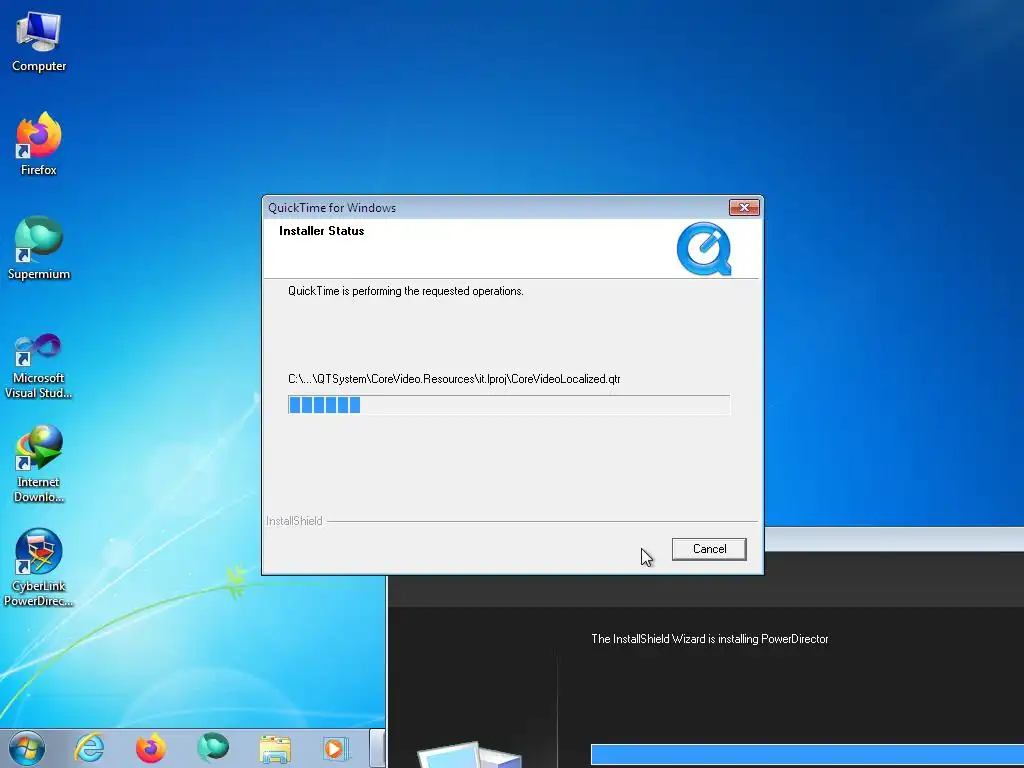Open Supermium from the taskbar
The image size is (1024, 768).
pyautogui.click(x=213, y=748)
